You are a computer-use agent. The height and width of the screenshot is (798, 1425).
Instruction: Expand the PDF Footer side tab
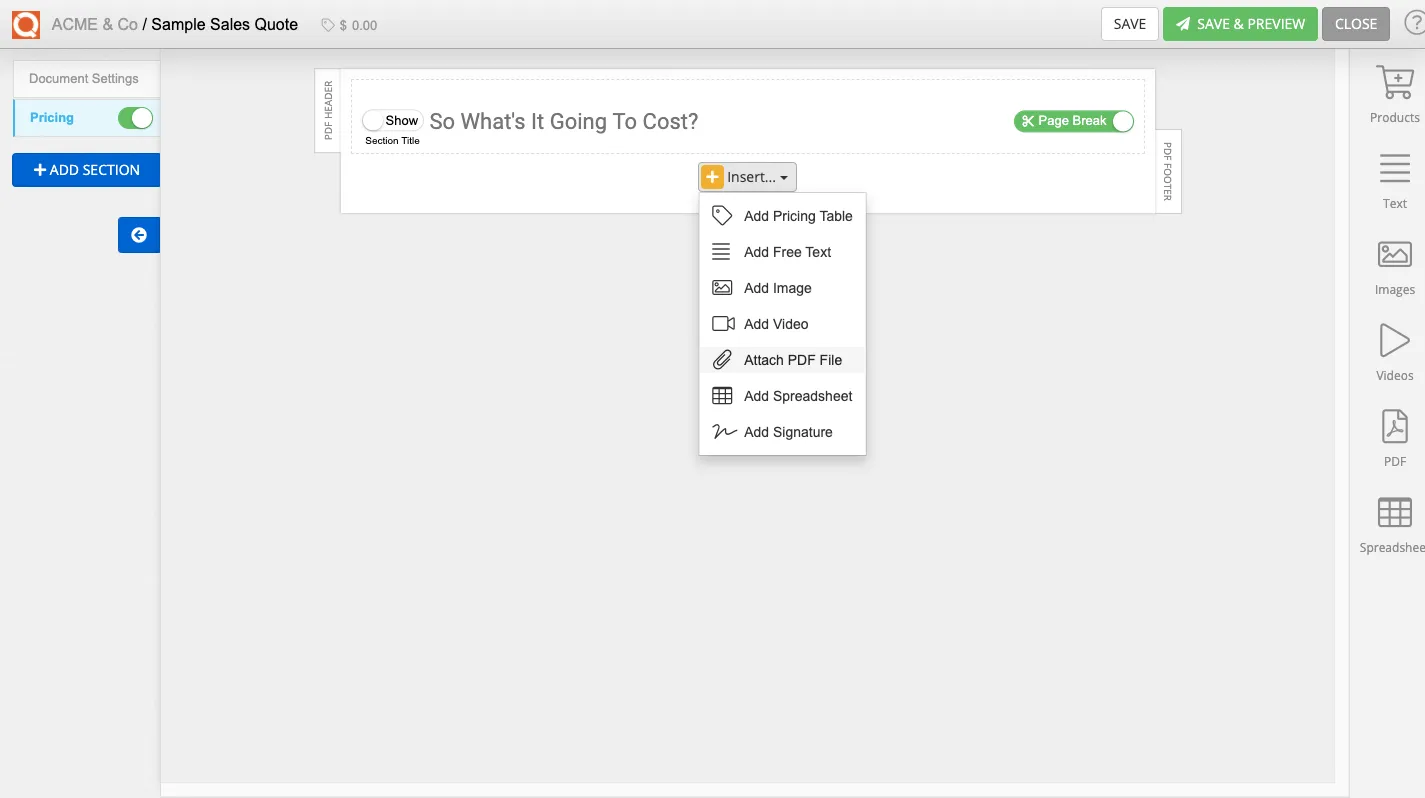(1168, 171)
